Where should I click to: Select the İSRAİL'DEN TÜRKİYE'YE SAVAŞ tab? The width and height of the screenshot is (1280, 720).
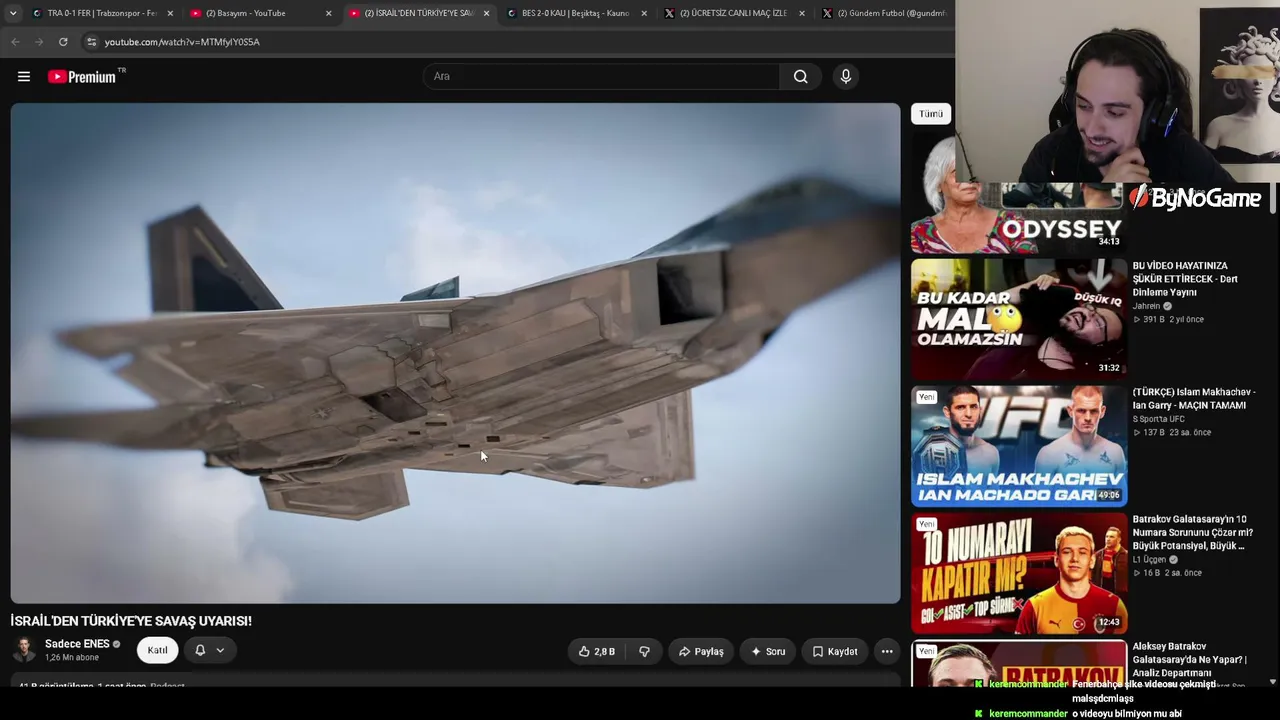[x=418, y=13]
